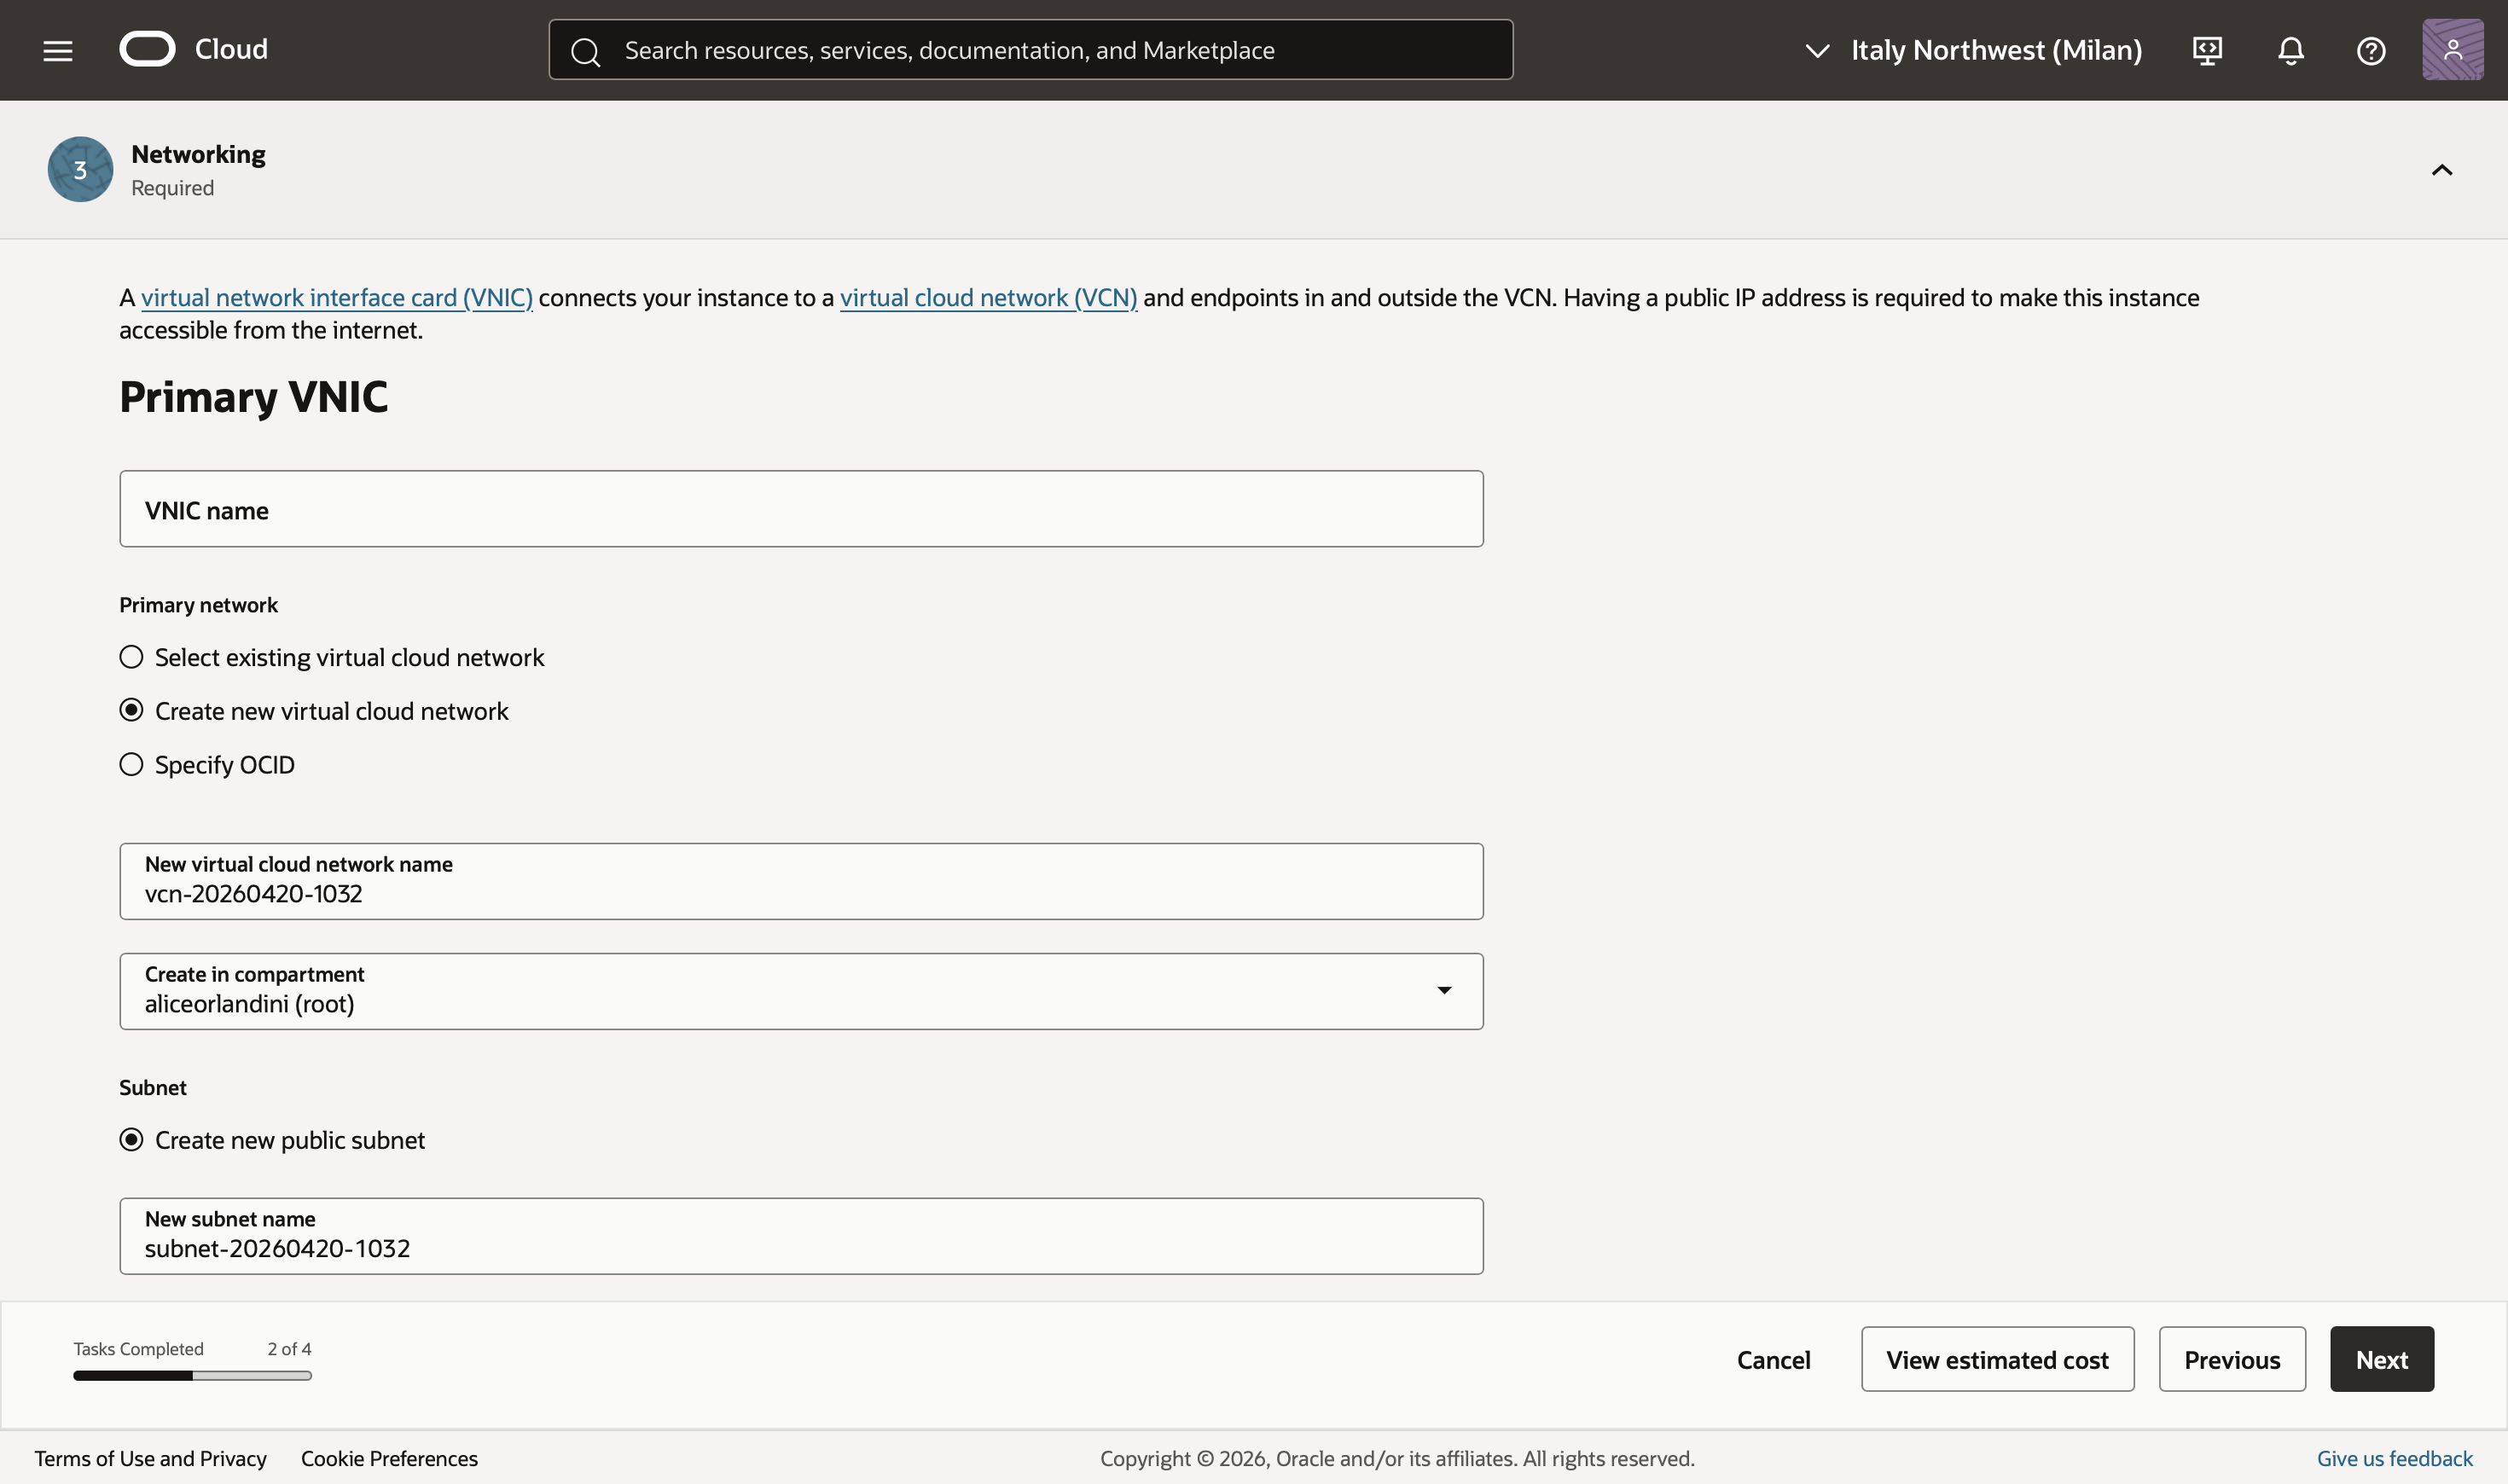Open the user profile avatar

pyautogui.click(x=2452, y=50)
